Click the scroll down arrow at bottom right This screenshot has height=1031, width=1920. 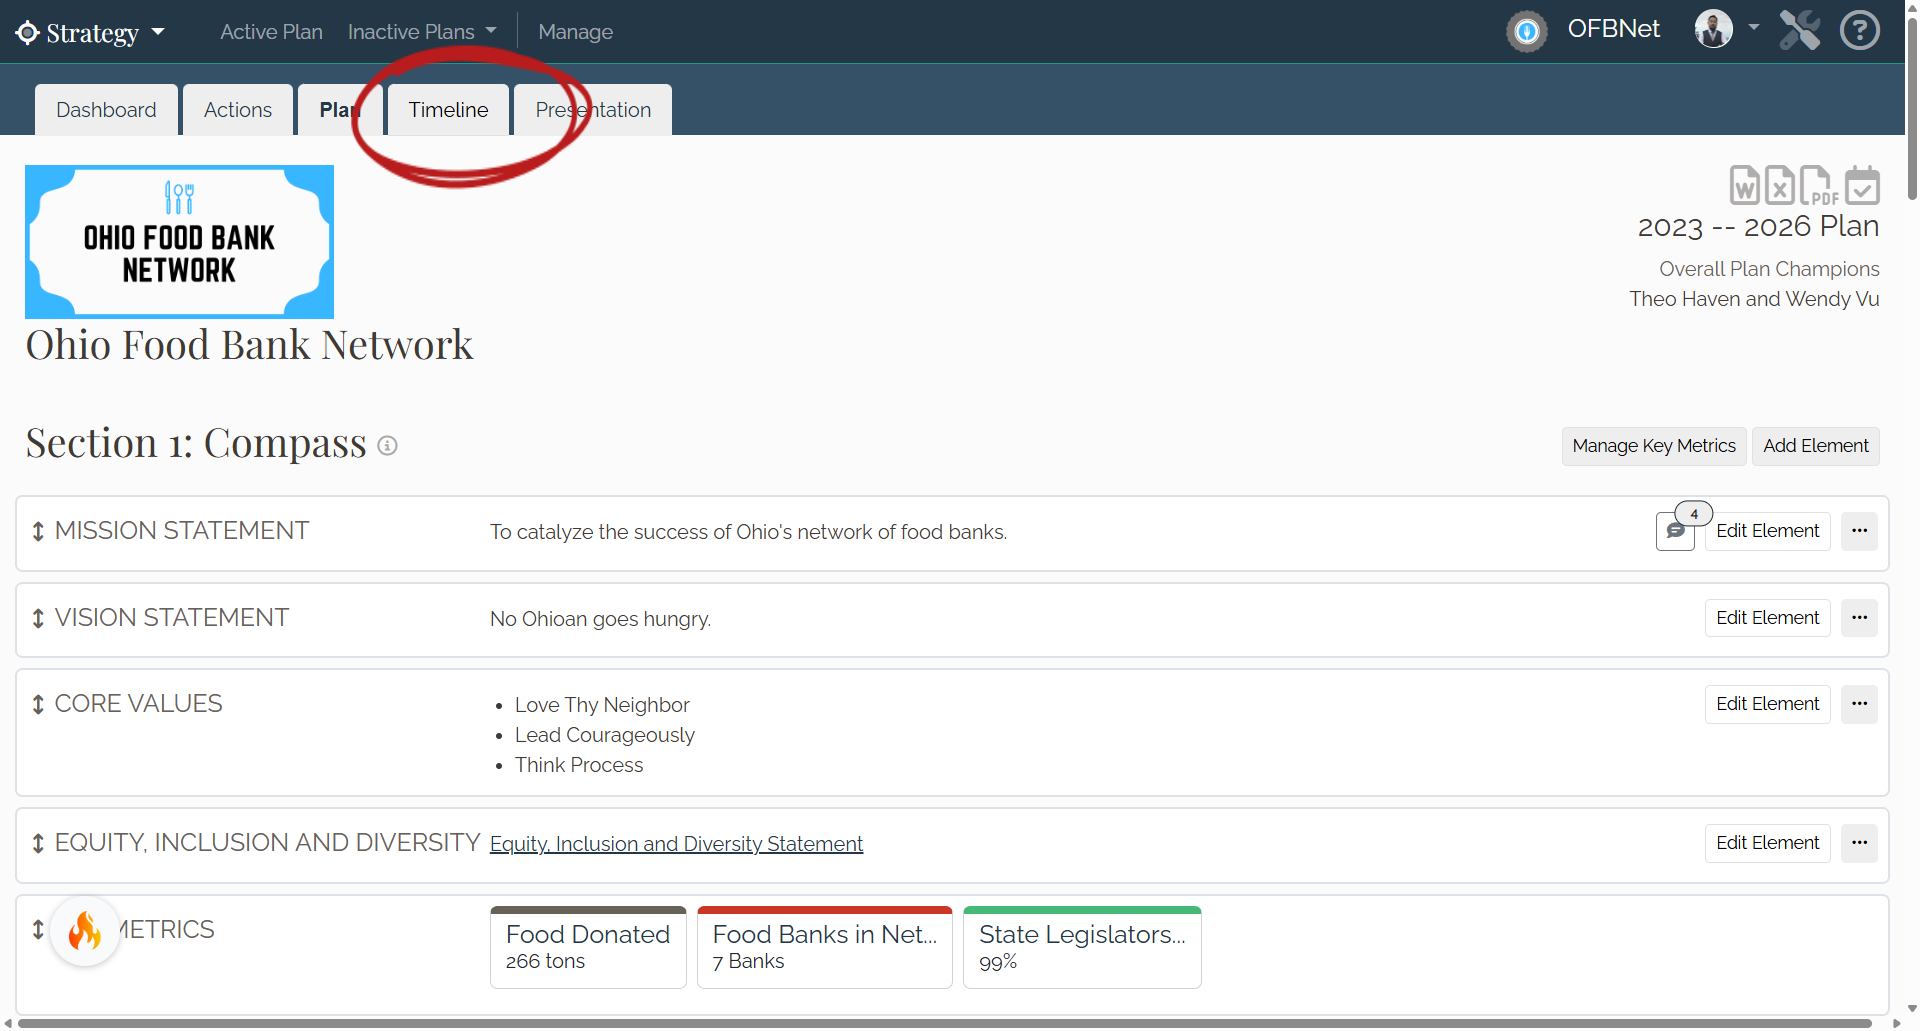point(1912,1009)
